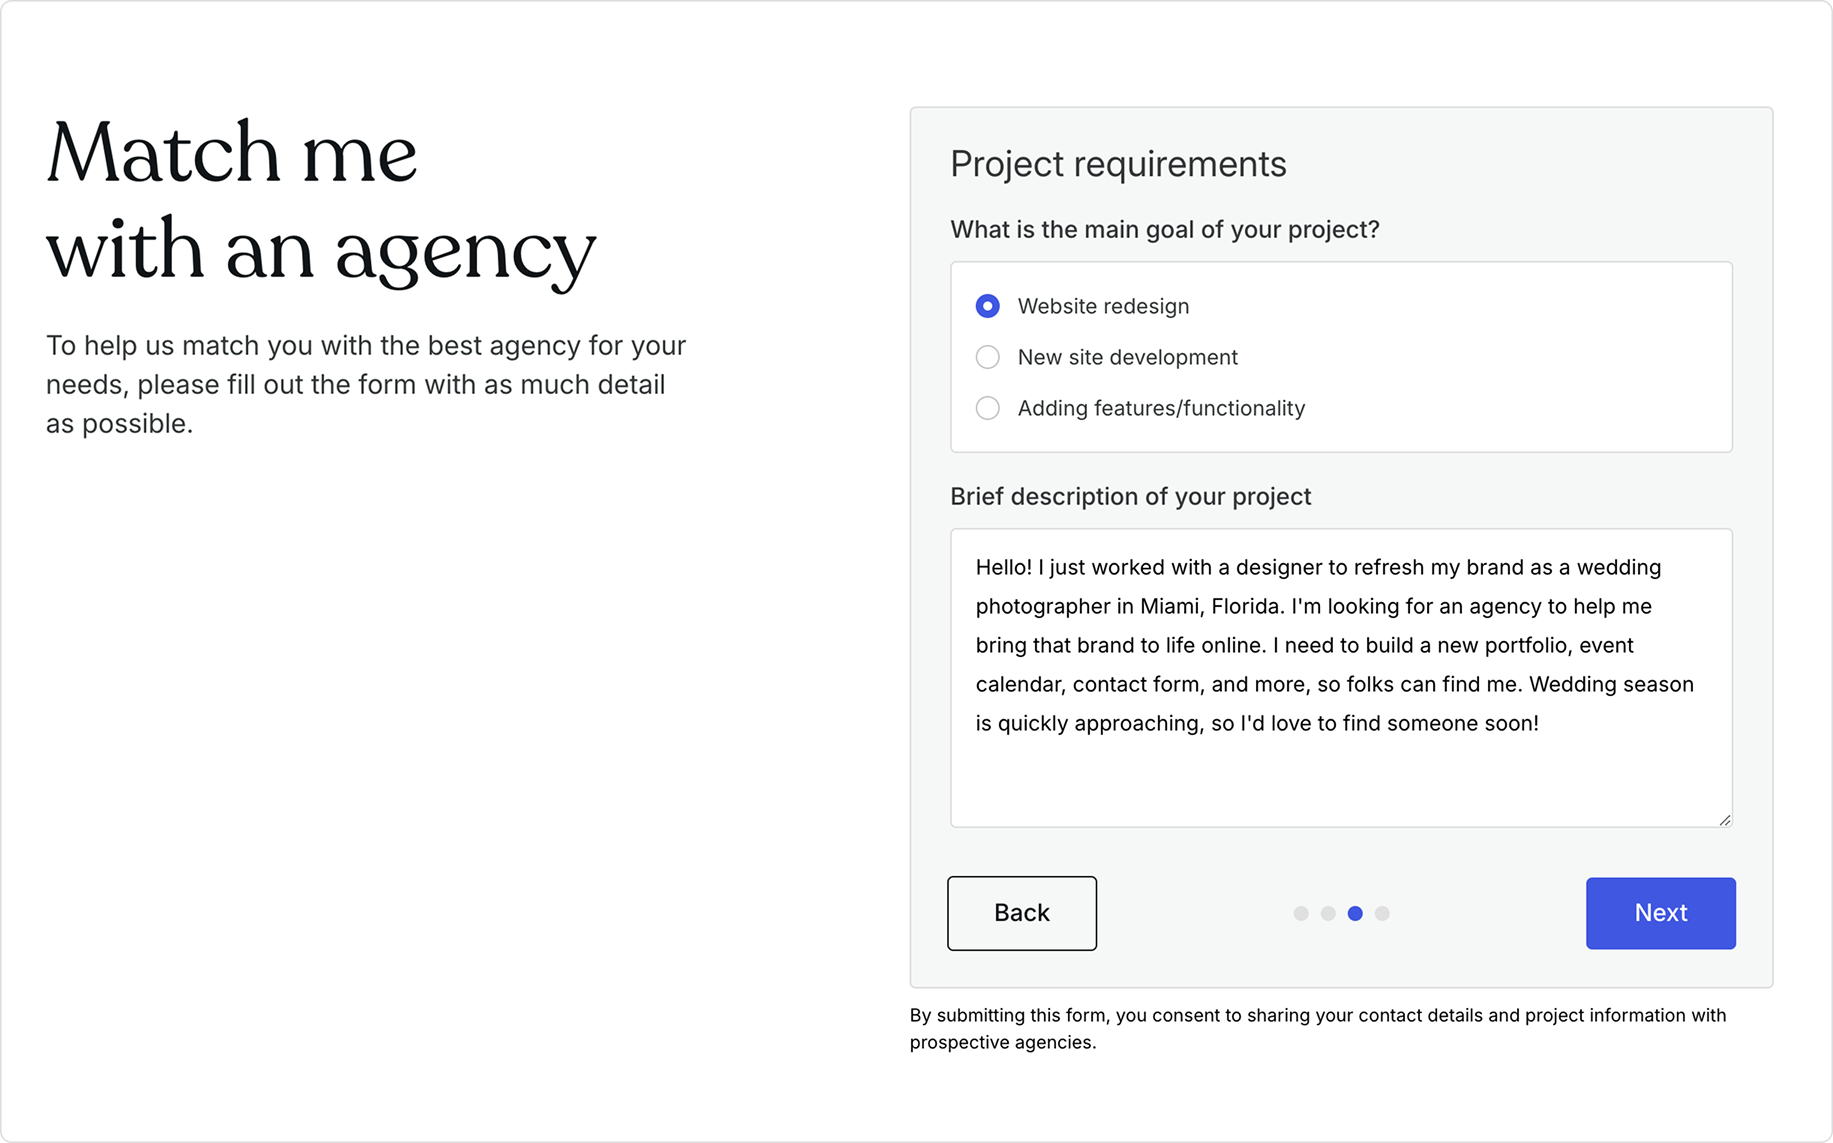Select Adding features/functionality radio button
The height and width of the screenshot is (1143, 1833).
[x=987, y=408]
